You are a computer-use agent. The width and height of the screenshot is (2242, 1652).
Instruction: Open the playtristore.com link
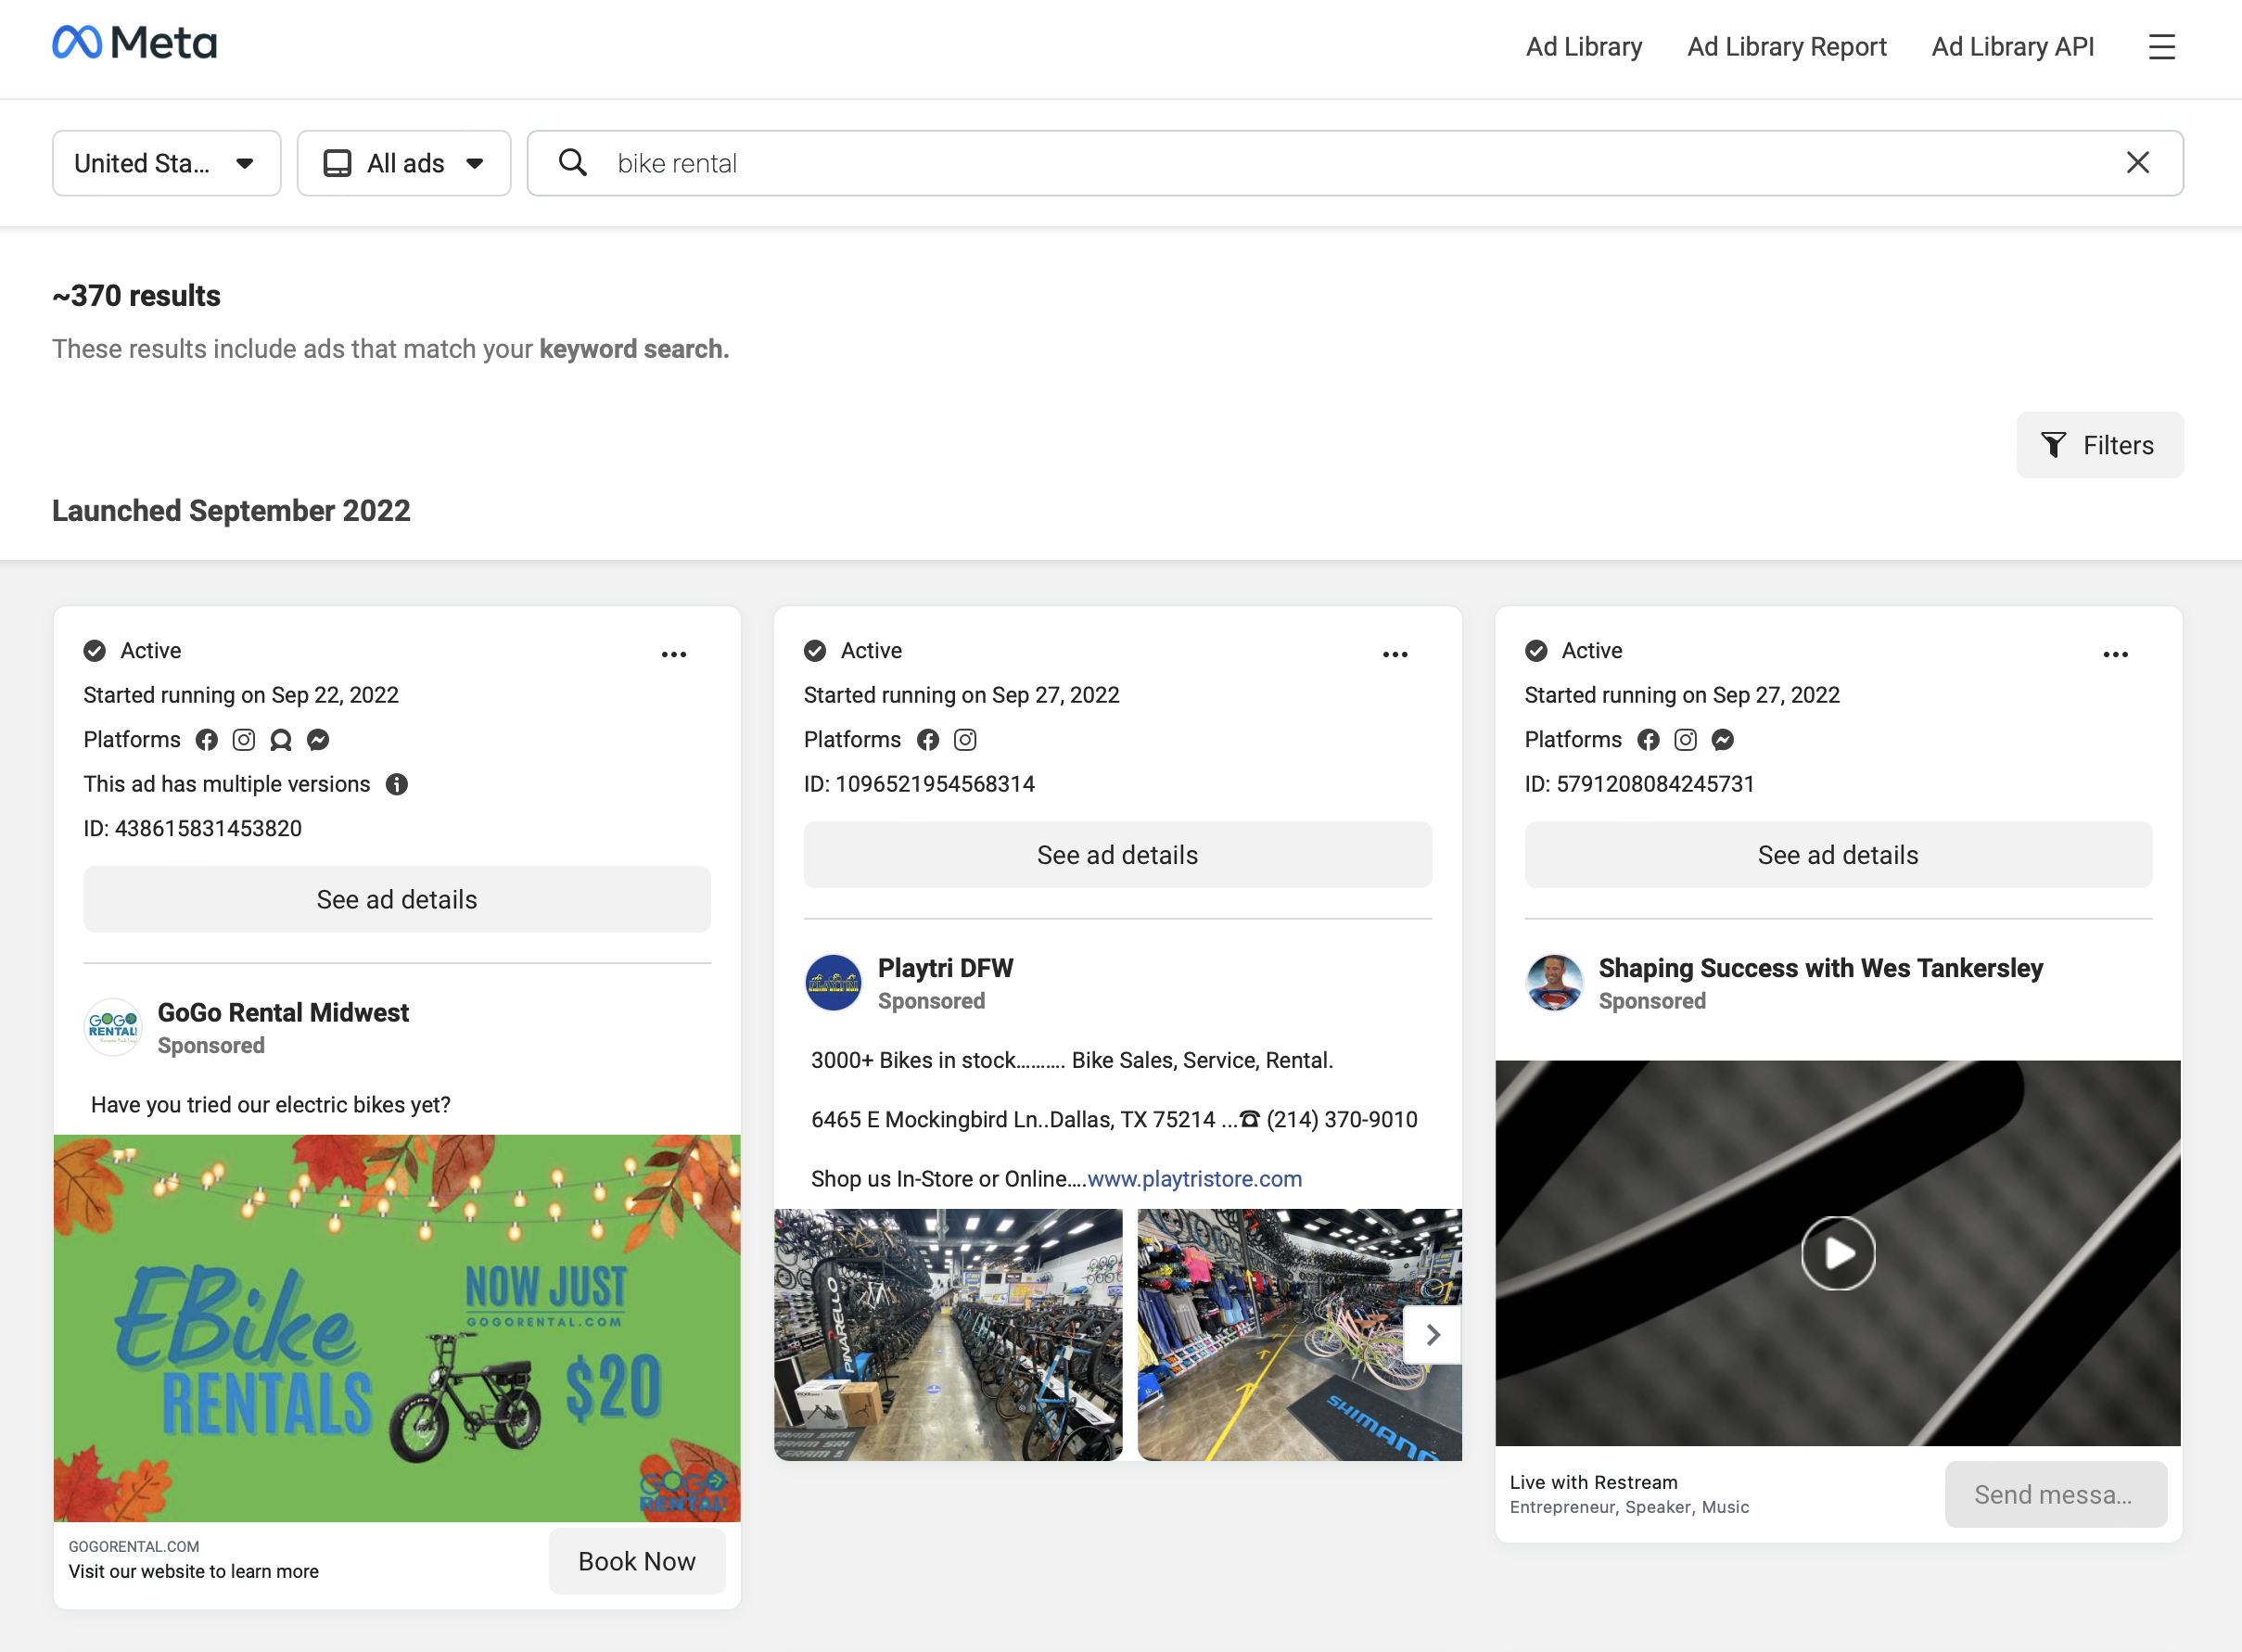[1194, 1179]
